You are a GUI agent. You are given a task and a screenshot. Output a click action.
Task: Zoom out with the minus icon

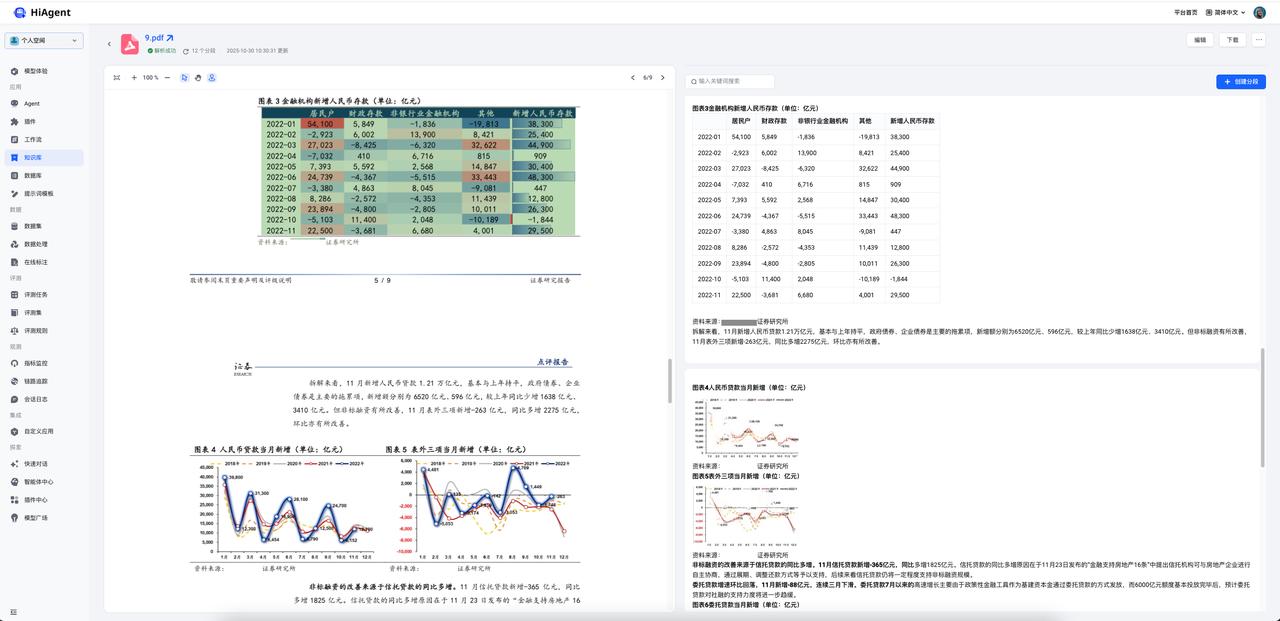click(167, 77)
